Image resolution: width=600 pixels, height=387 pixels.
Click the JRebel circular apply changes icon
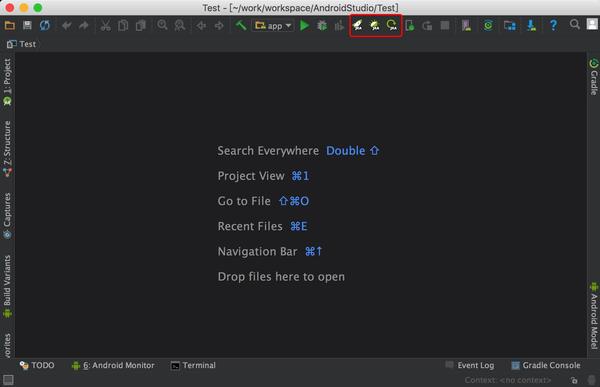click(392, 26)
